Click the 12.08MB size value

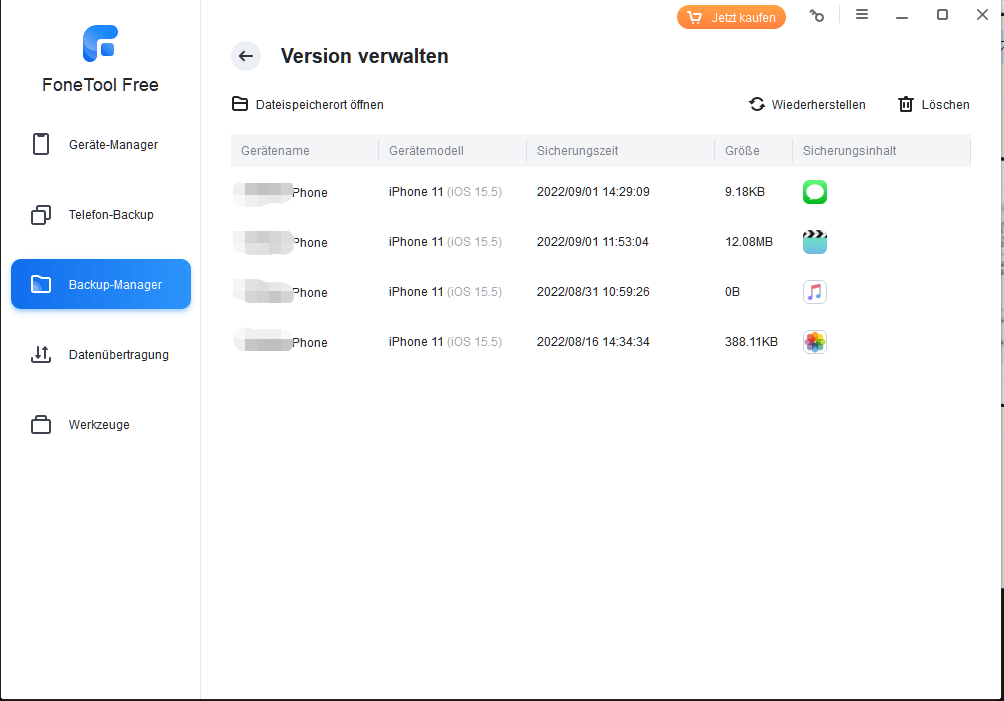(749, 242)
